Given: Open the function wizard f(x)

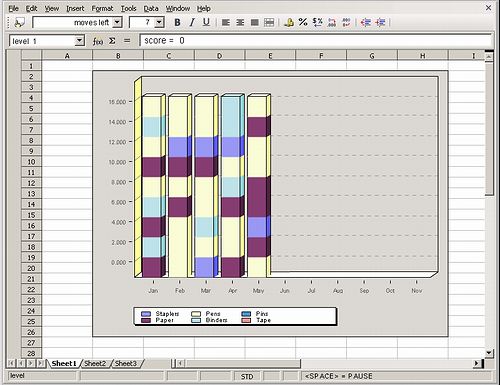Looking at the screenshot, I should [x=98, y=41].
